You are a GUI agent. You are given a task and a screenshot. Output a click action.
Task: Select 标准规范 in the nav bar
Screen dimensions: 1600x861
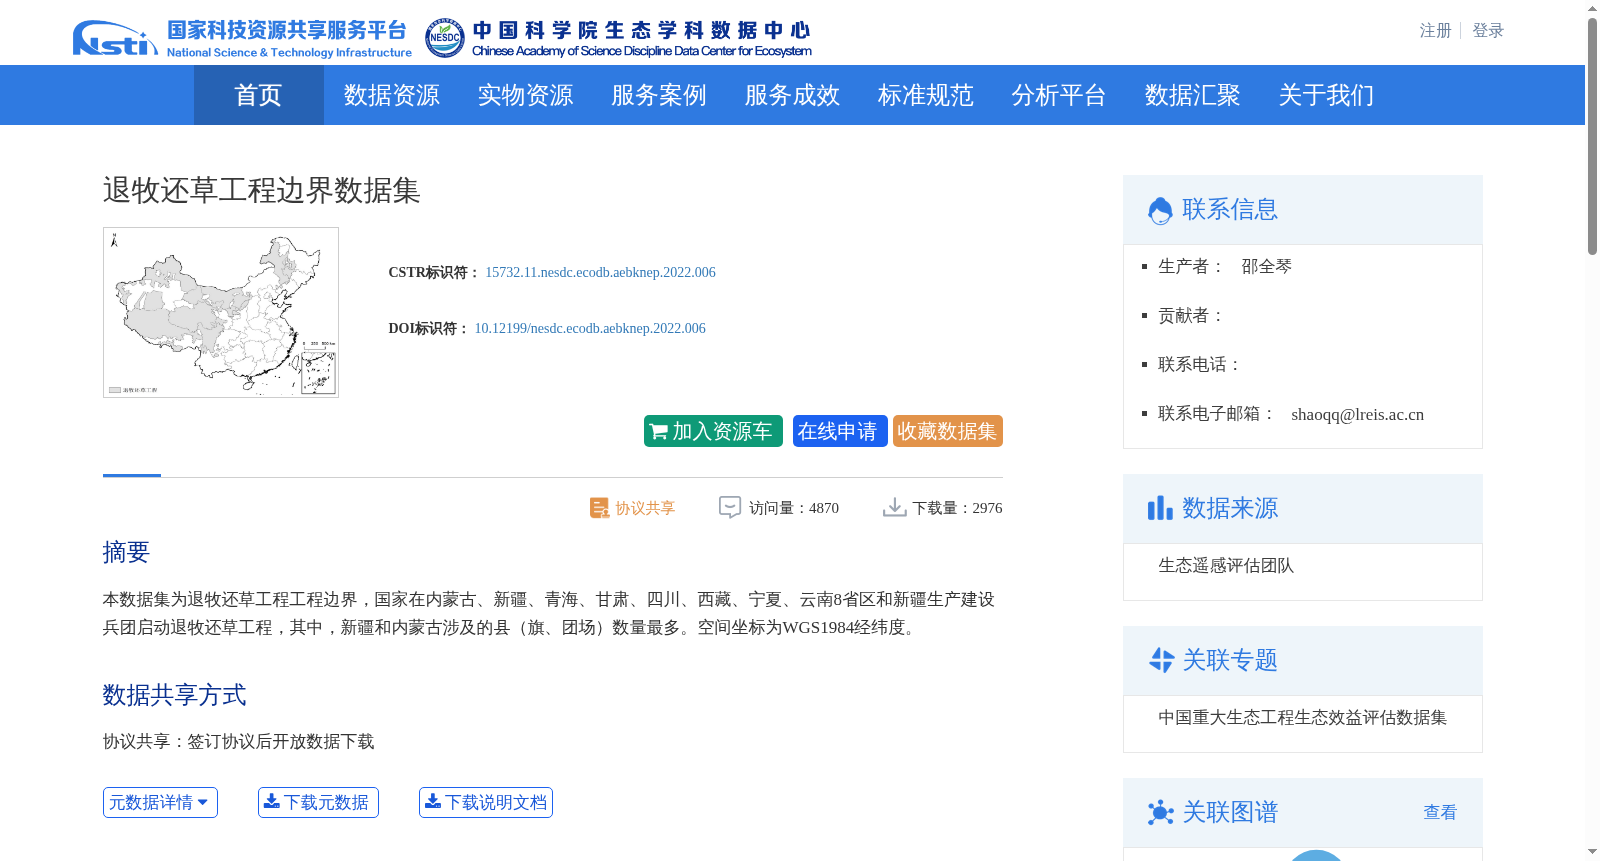coord(926,95)
